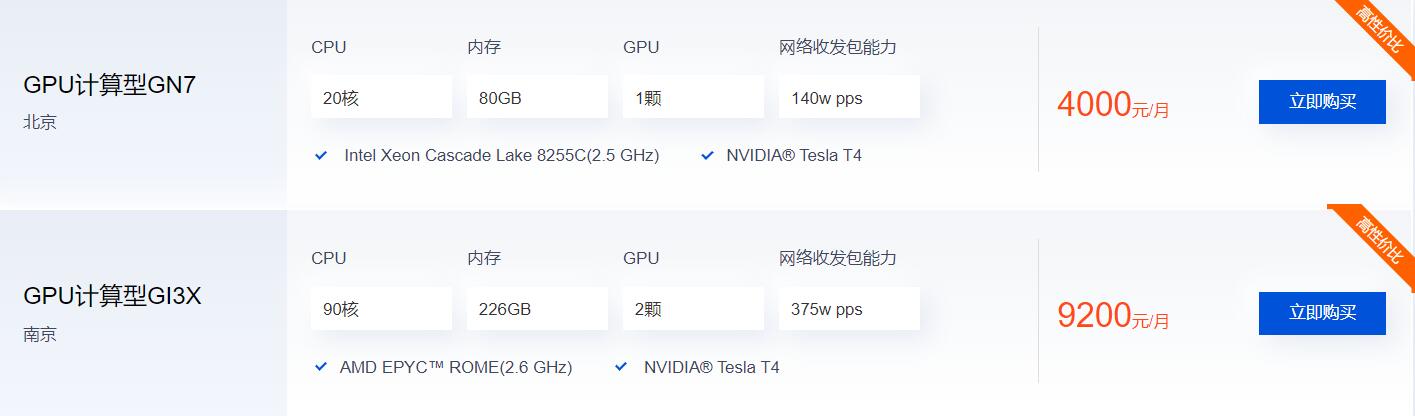The image size is (1415, 416).
Task: Click the 20核 CPU field
Action: 381,98
